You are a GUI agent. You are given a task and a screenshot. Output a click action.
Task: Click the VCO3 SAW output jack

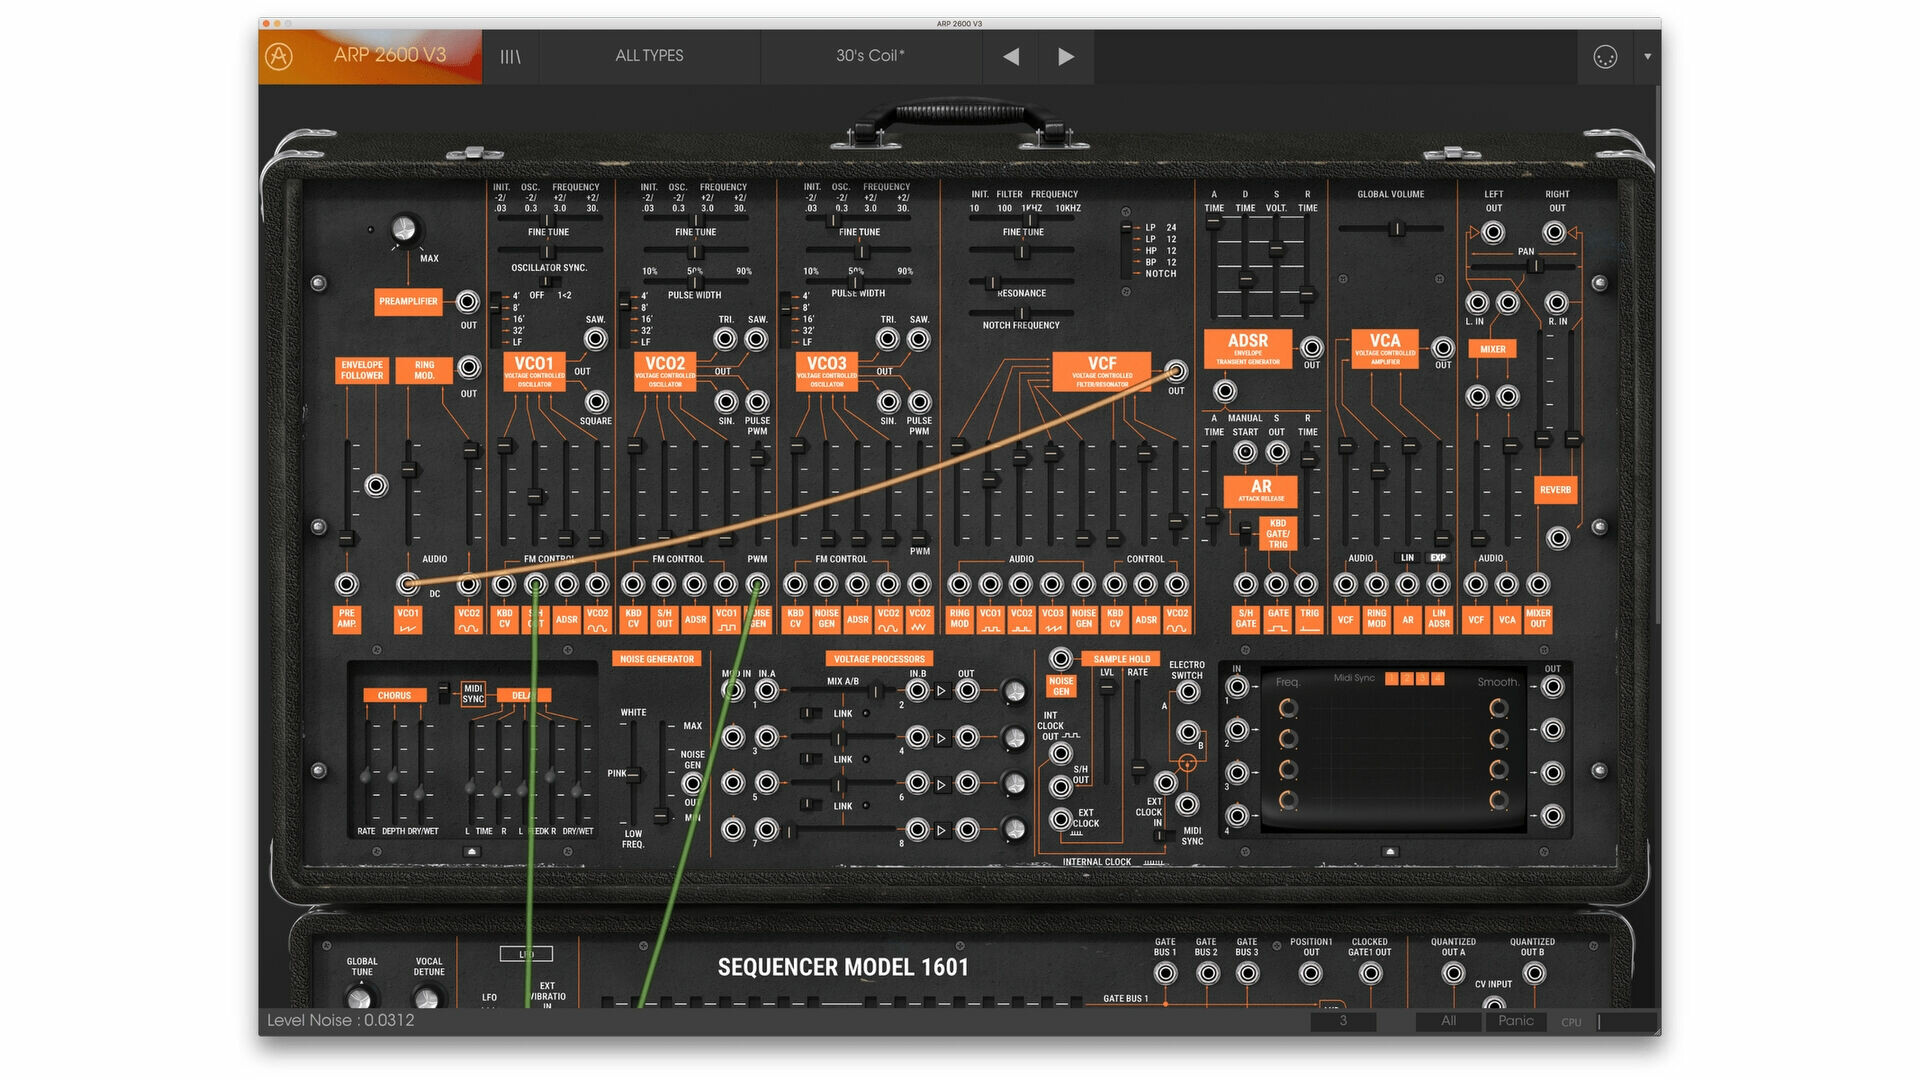click(x=919, y=339)
